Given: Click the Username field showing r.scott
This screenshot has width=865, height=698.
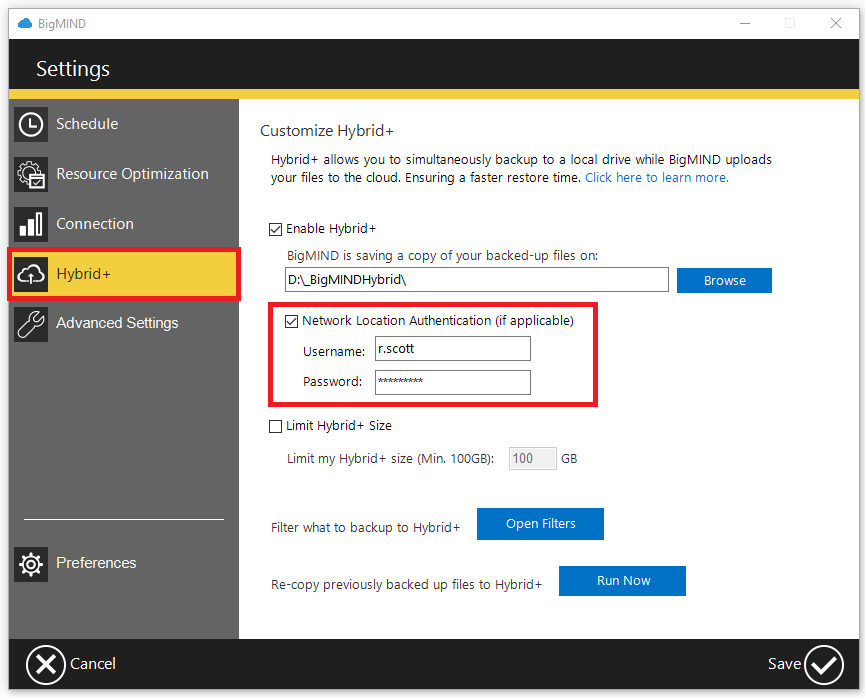Looking at the screenshot, I should tap(452, 348).
